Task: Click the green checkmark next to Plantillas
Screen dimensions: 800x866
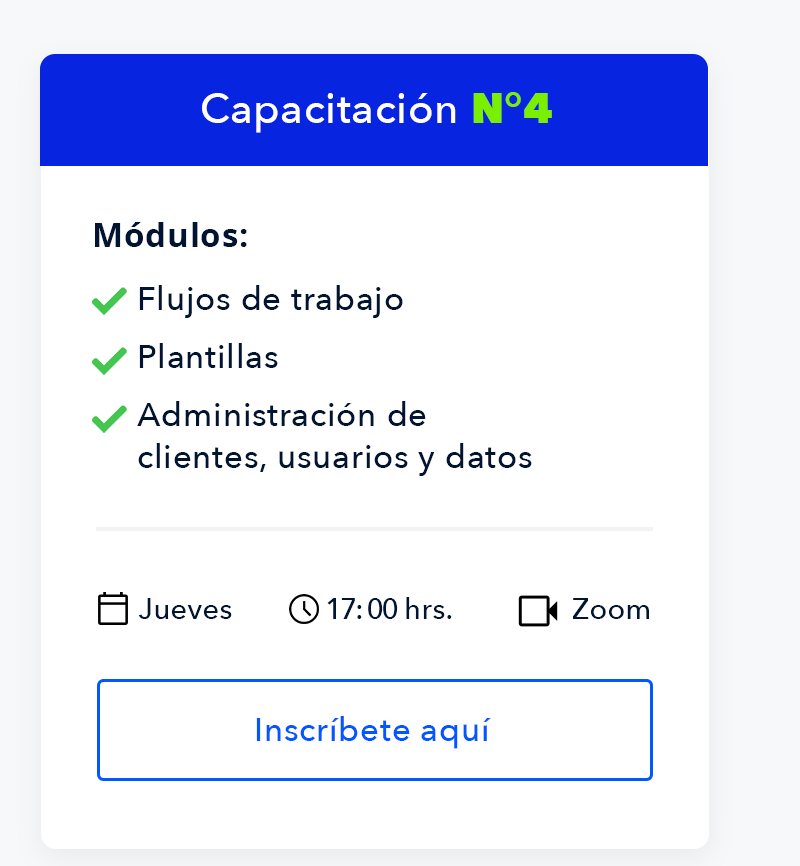Action: 109,361
